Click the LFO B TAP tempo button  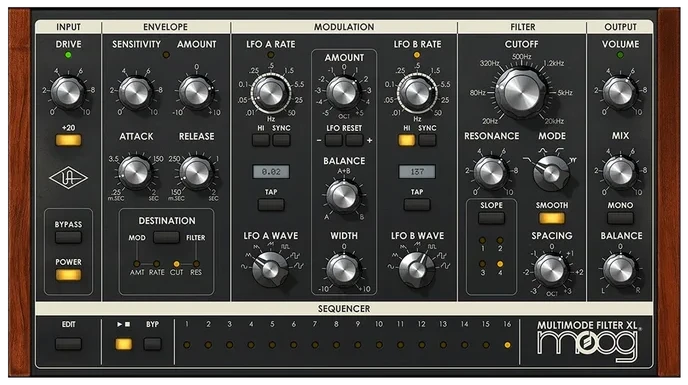click(x=417, y=205)
